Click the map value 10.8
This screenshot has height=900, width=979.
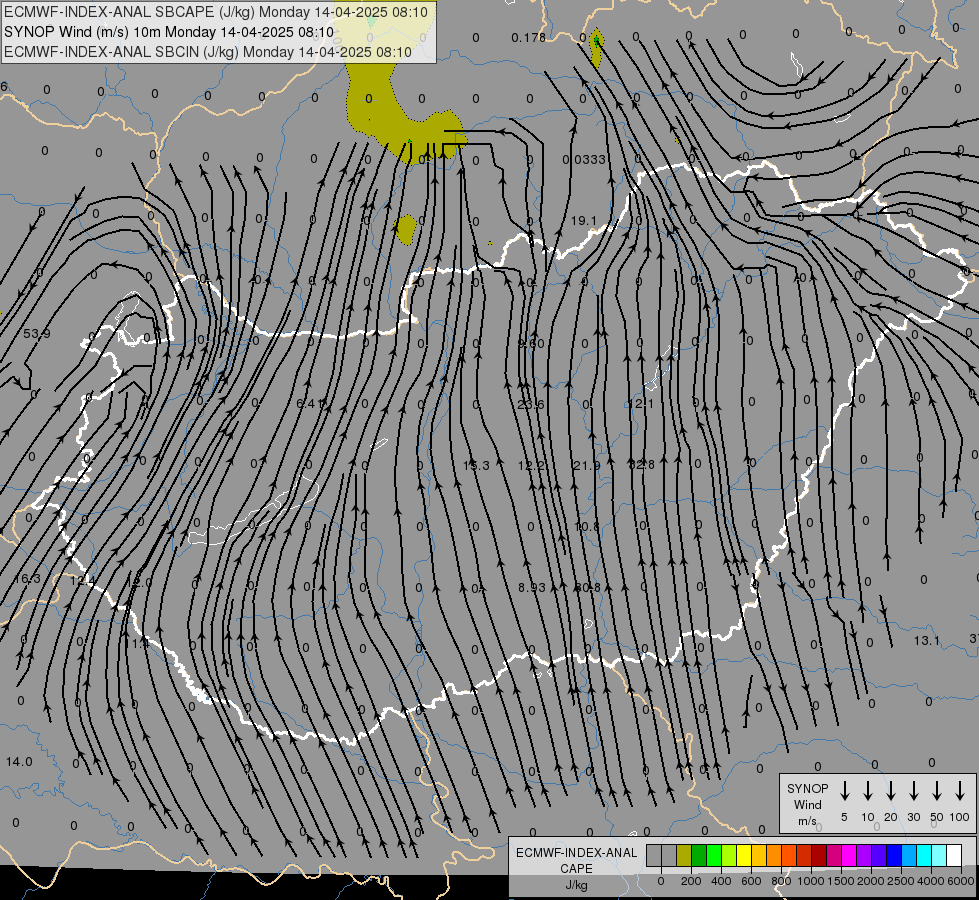click(586, 526)
